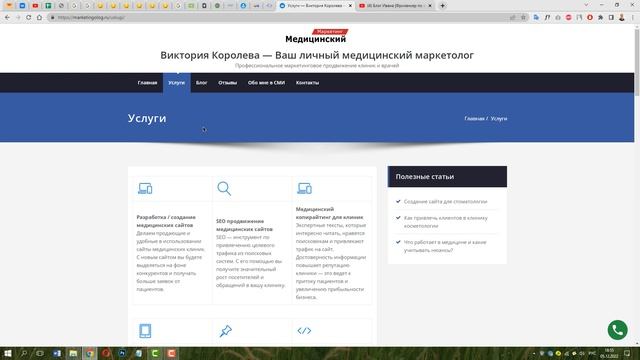Click the magnifier icon above SEO продвижение
The image size is (640, 360).
click(224, 189)
